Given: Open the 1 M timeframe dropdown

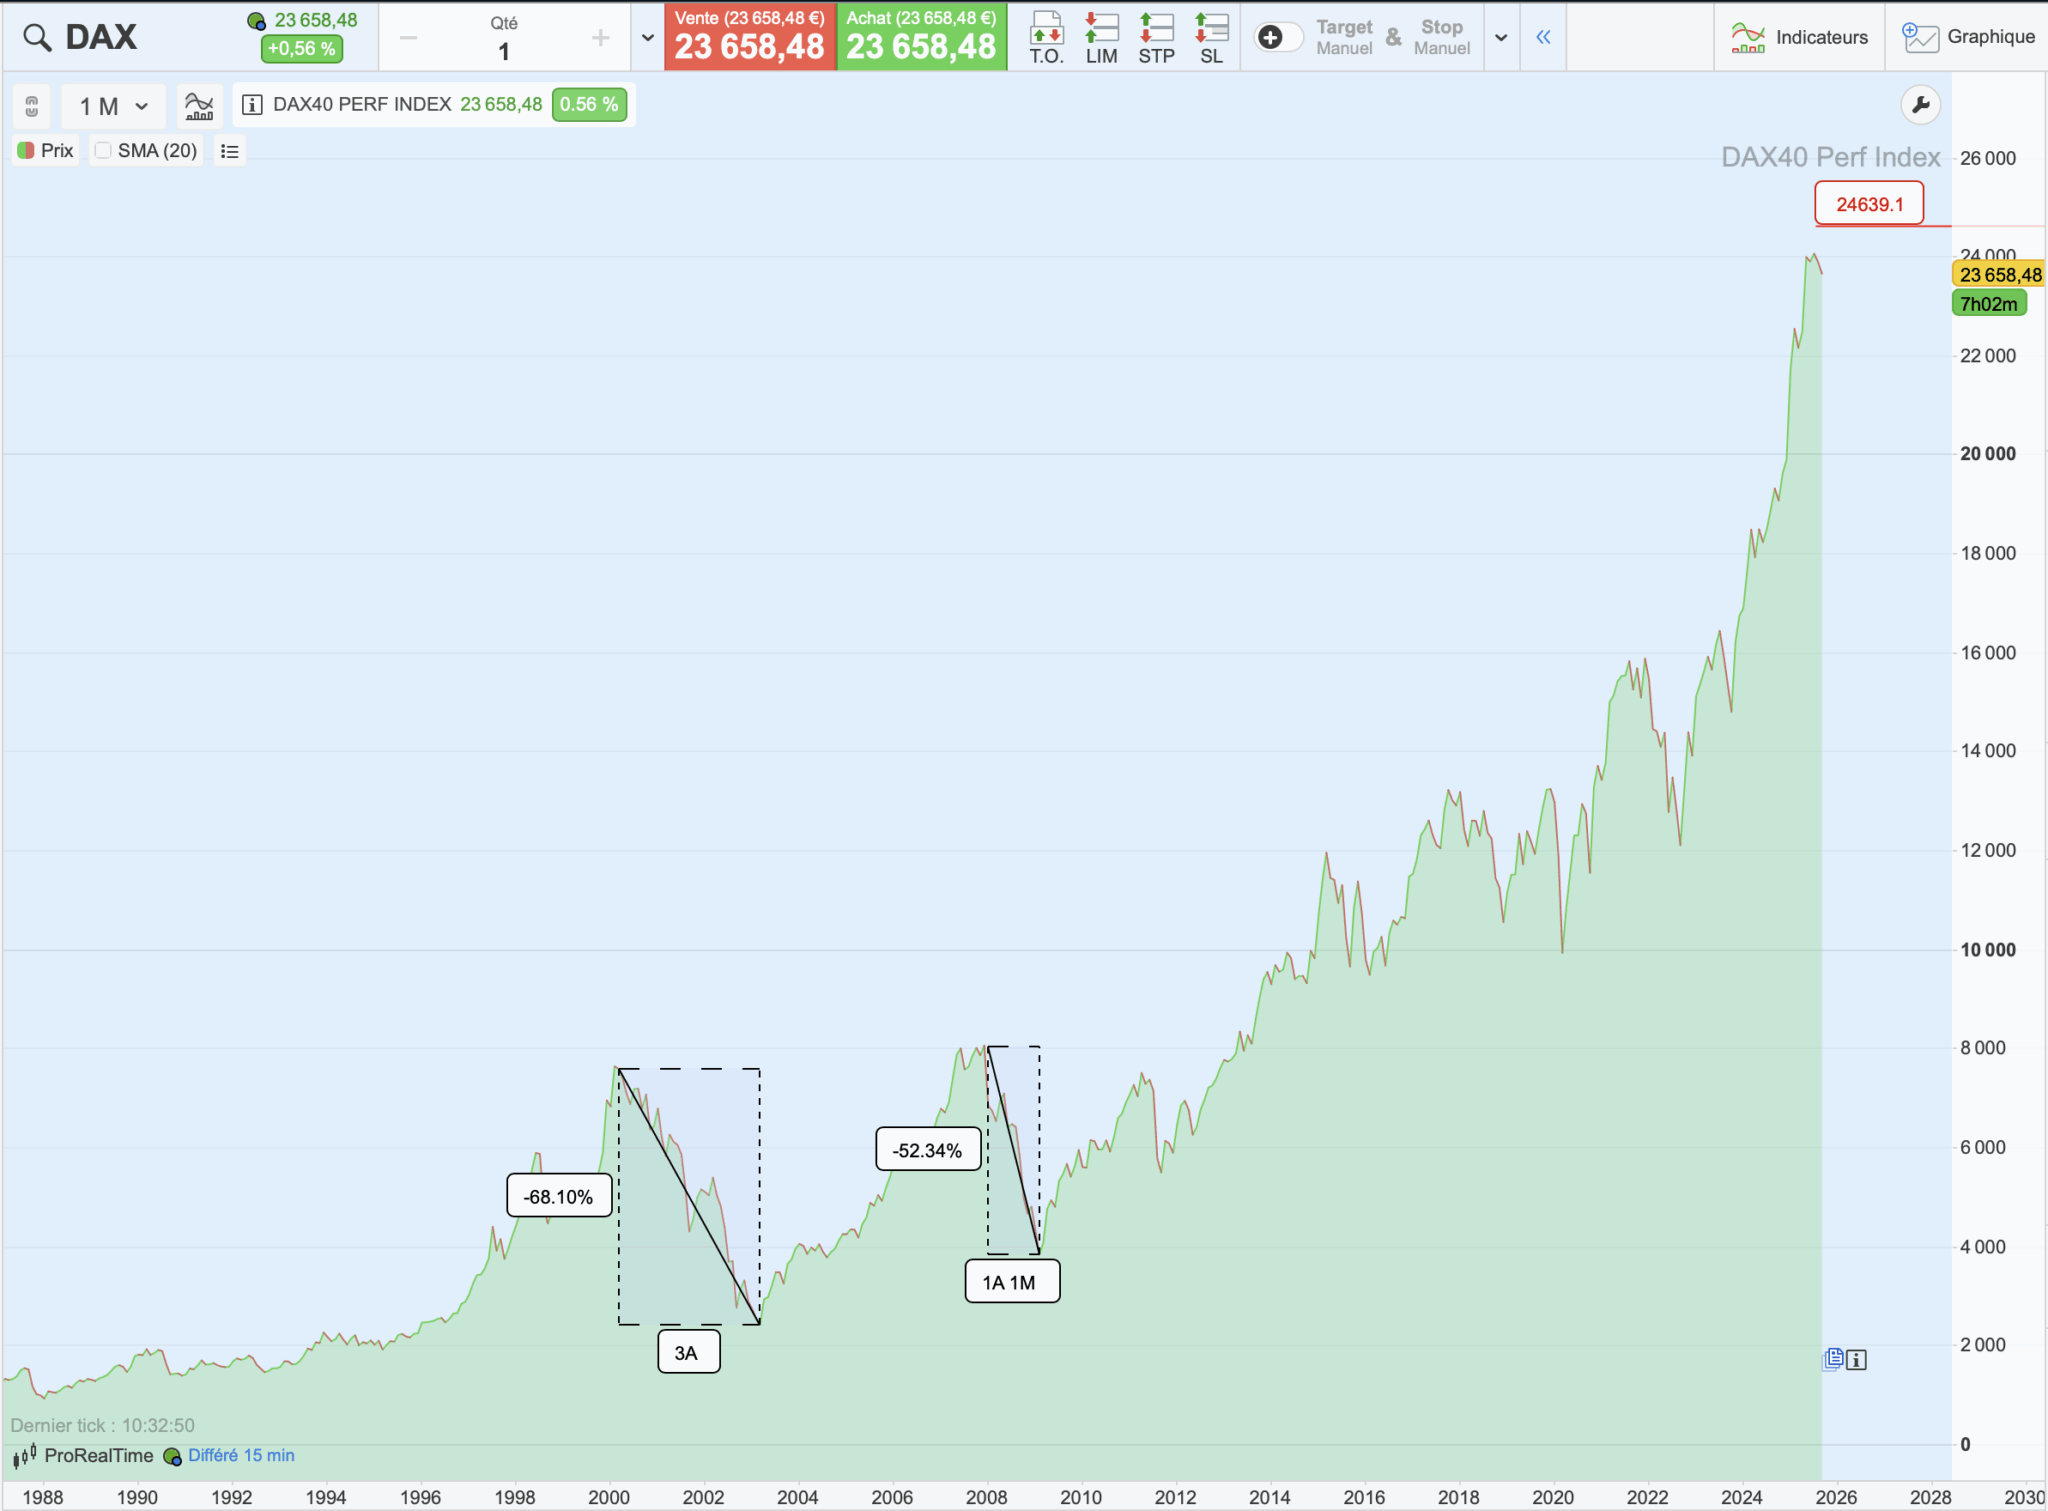Looking at the screenshot, I should point(112,104).
